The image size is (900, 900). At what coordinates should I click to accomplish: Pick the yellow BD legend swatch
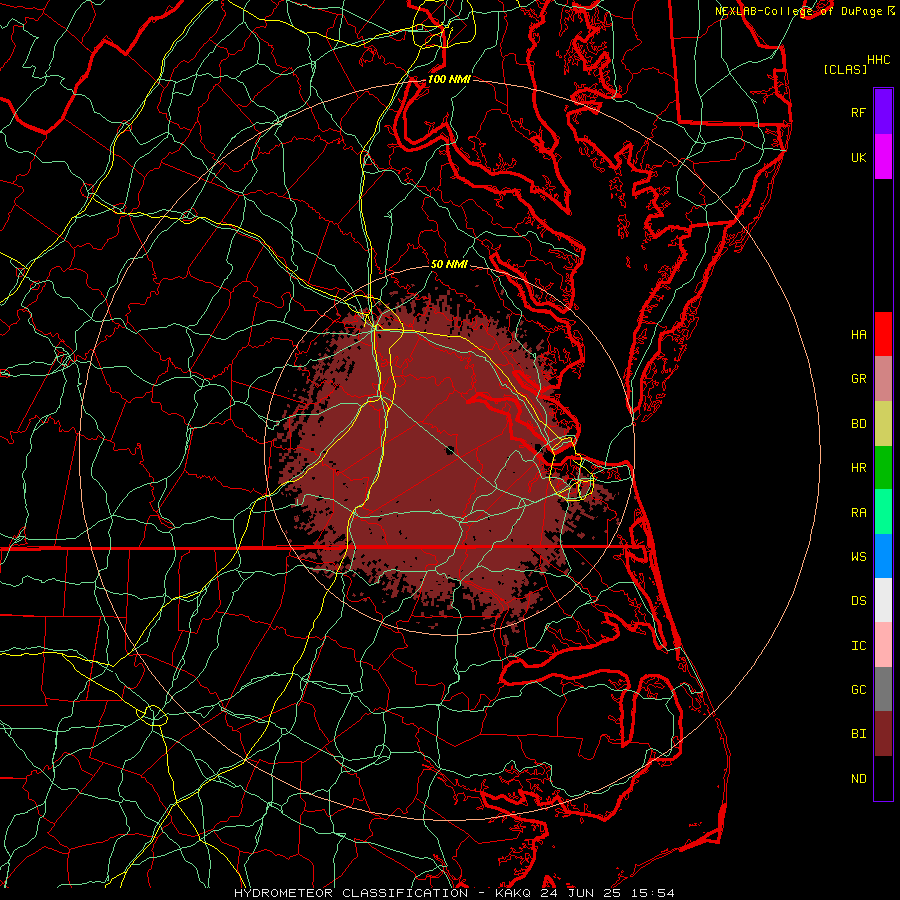point(883,424)
